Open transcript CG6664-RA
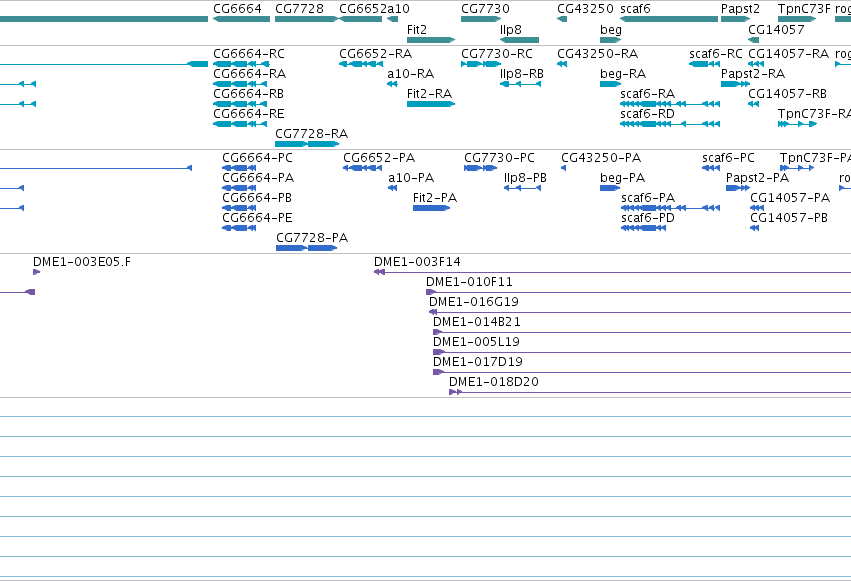851x581 pixels. click(x=250, y=73)
